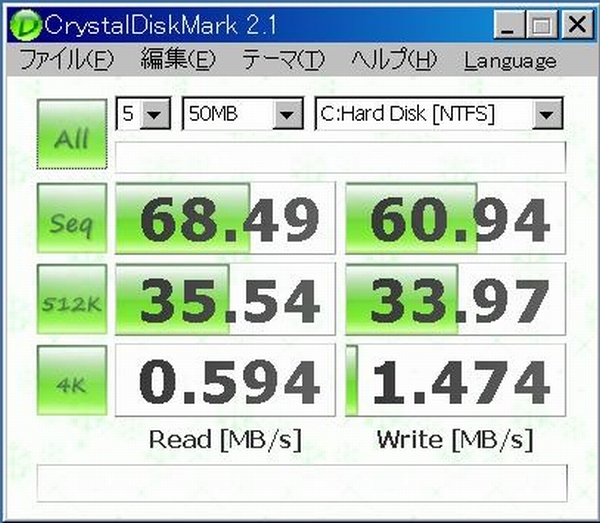Start the Seq benchmark test

(x=72, y=218)
